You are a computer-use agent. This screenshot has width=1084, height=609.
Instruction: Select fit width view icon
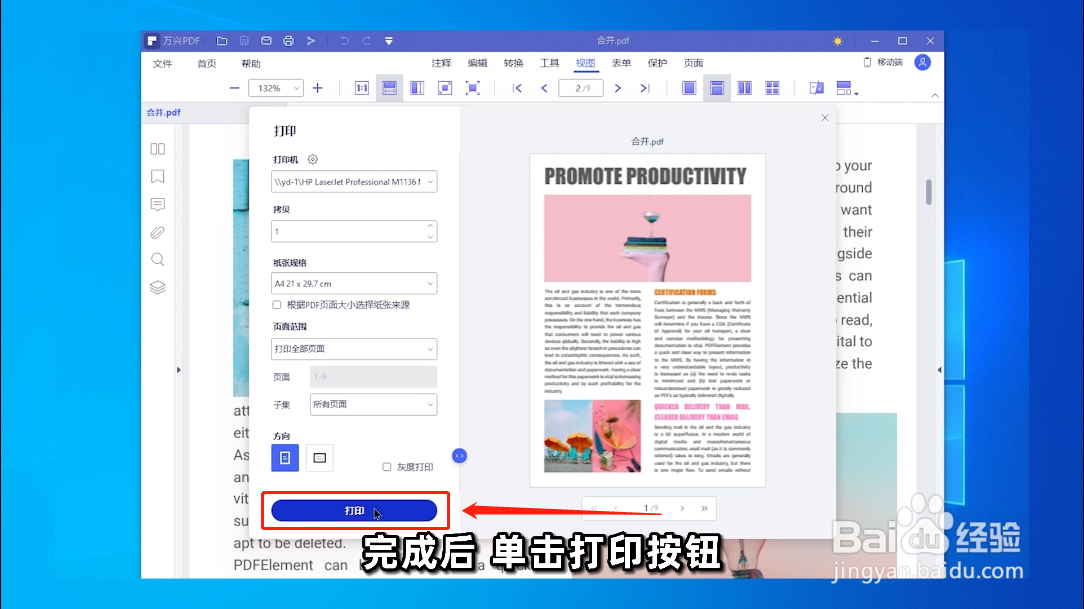[x=389, y=88]
